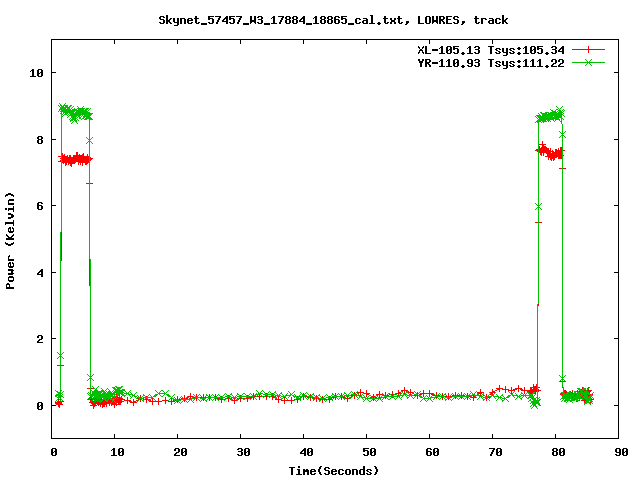Click y-axis tick label 4
This screenshot has height=480, width=640.
click(40, 273)
